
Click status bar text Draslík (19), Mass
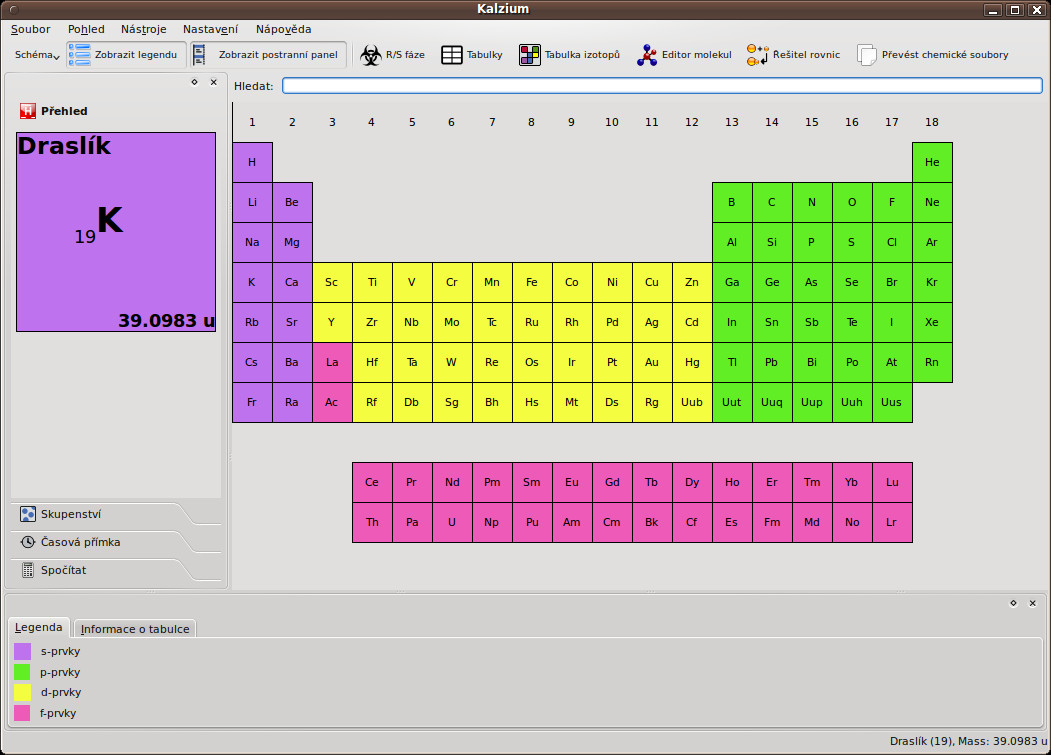(x=968, y=741)
